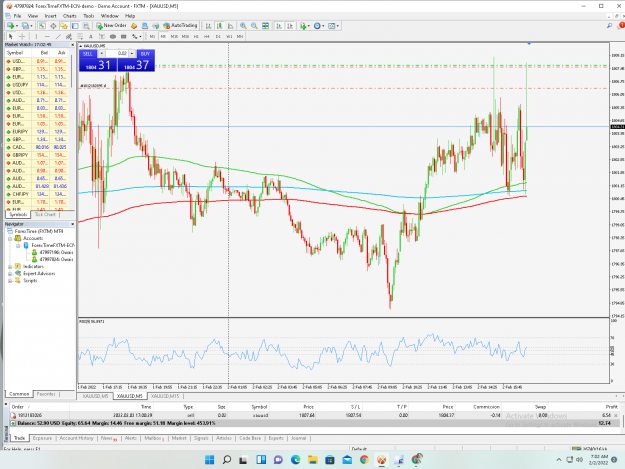This screenshot has height=469, width=625.
Task: Click the Zoom In magnifier icon
Action: pyautogui.click(x=243, y=26)
